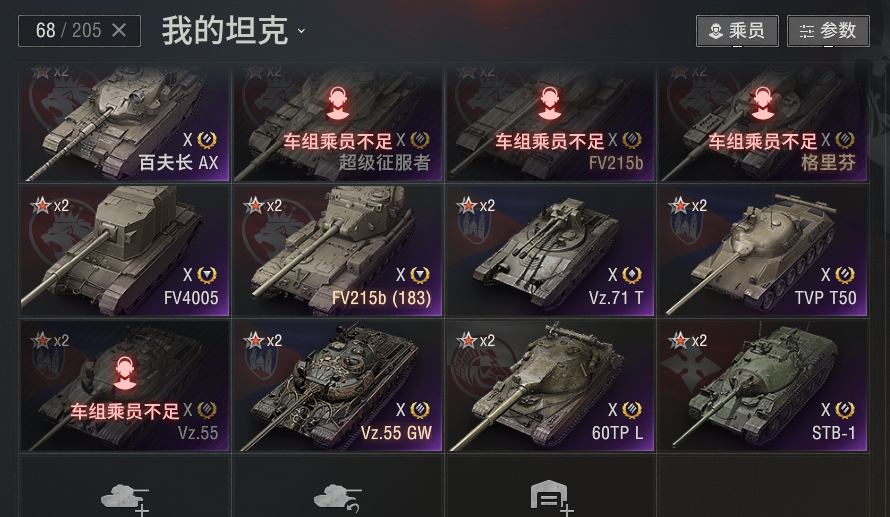This screenshot has width=890, height=517.
Task: Click the buy new tank slot icon
Action: pos(125,498)
